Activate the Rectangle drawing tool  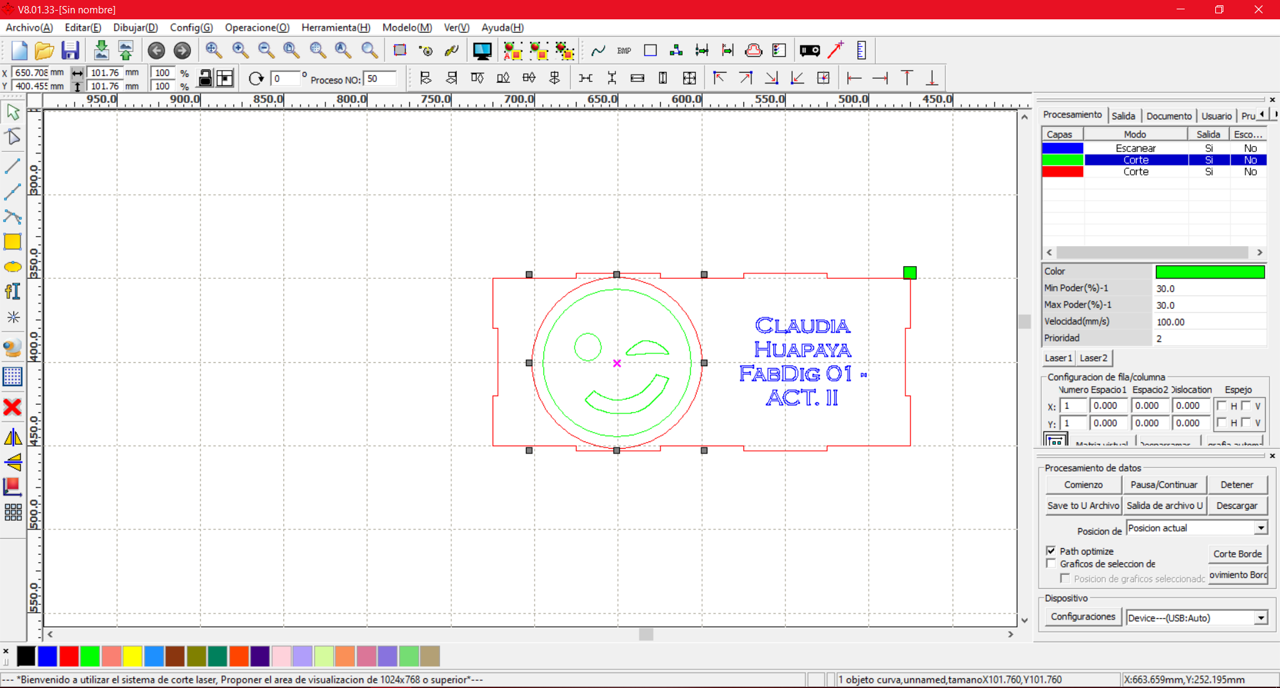13,242
